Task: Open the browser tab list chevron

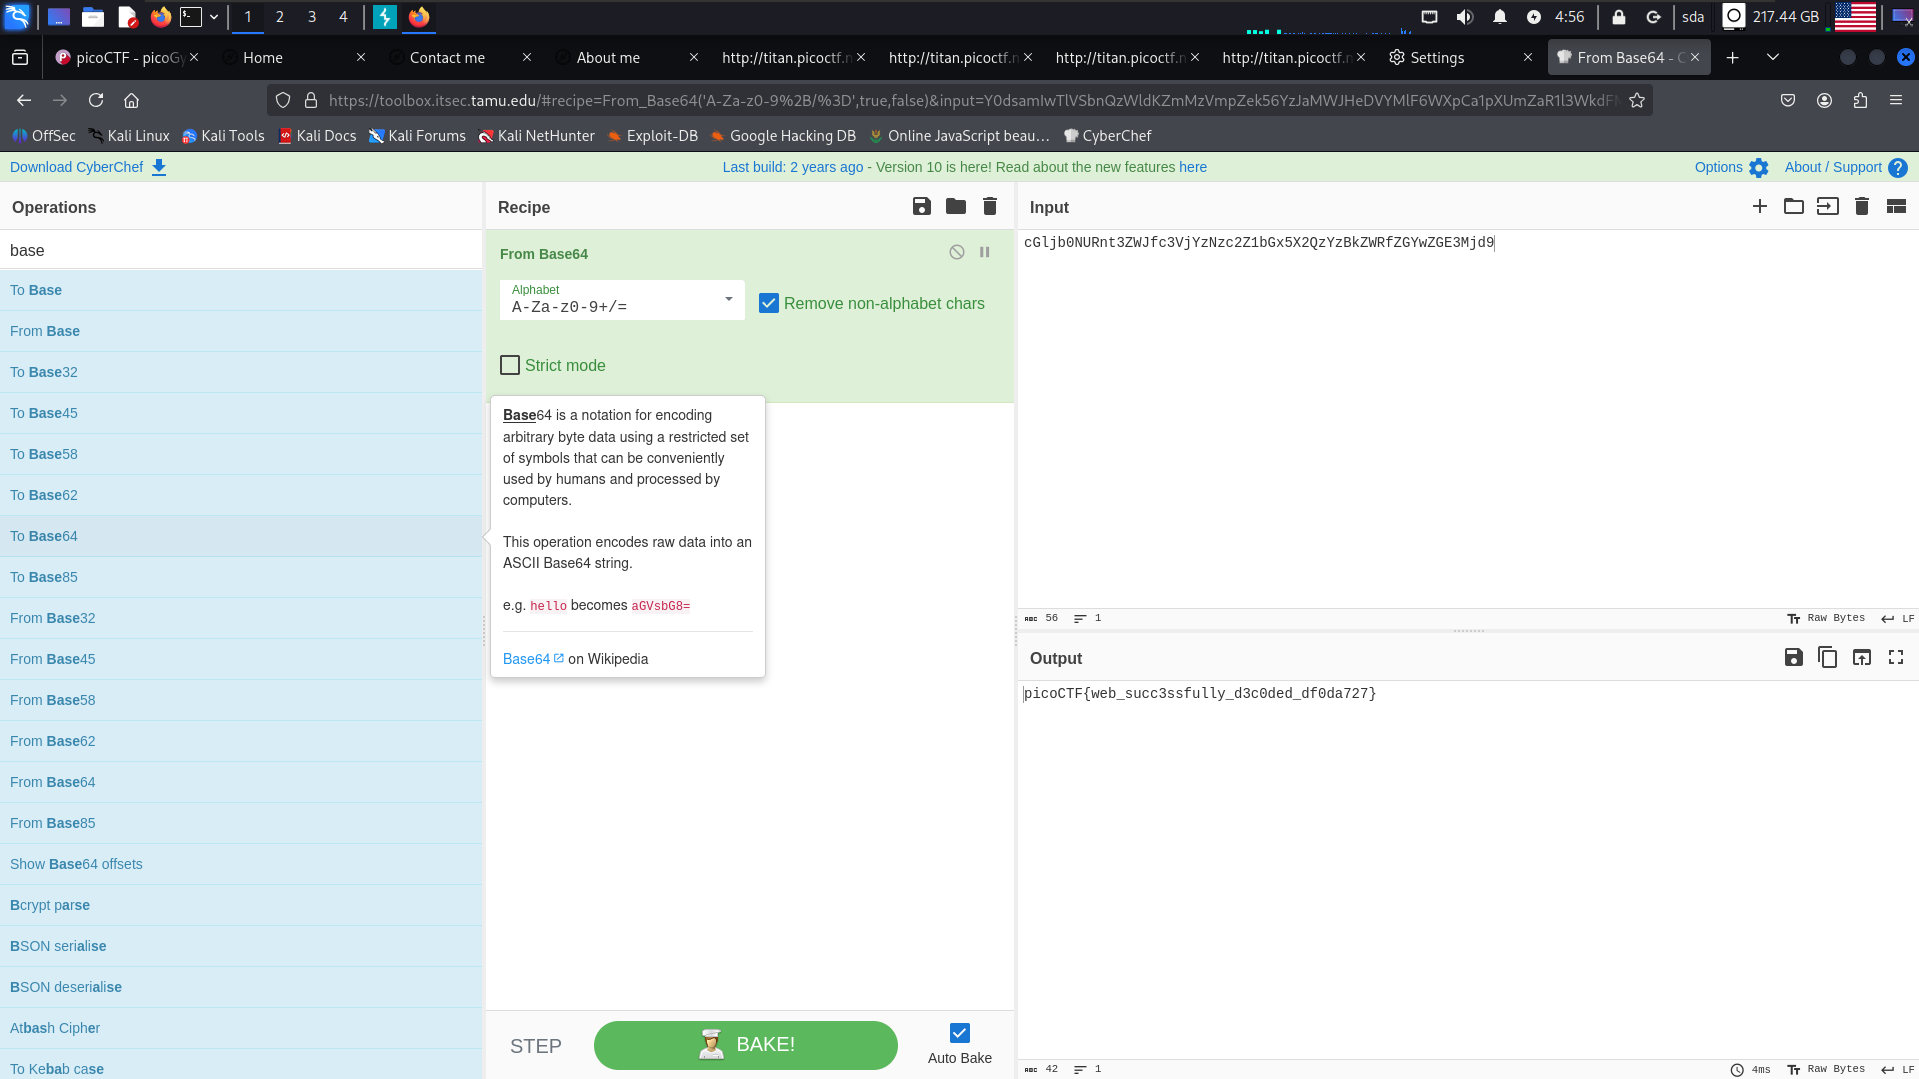Action: (x=1772, y=57)
